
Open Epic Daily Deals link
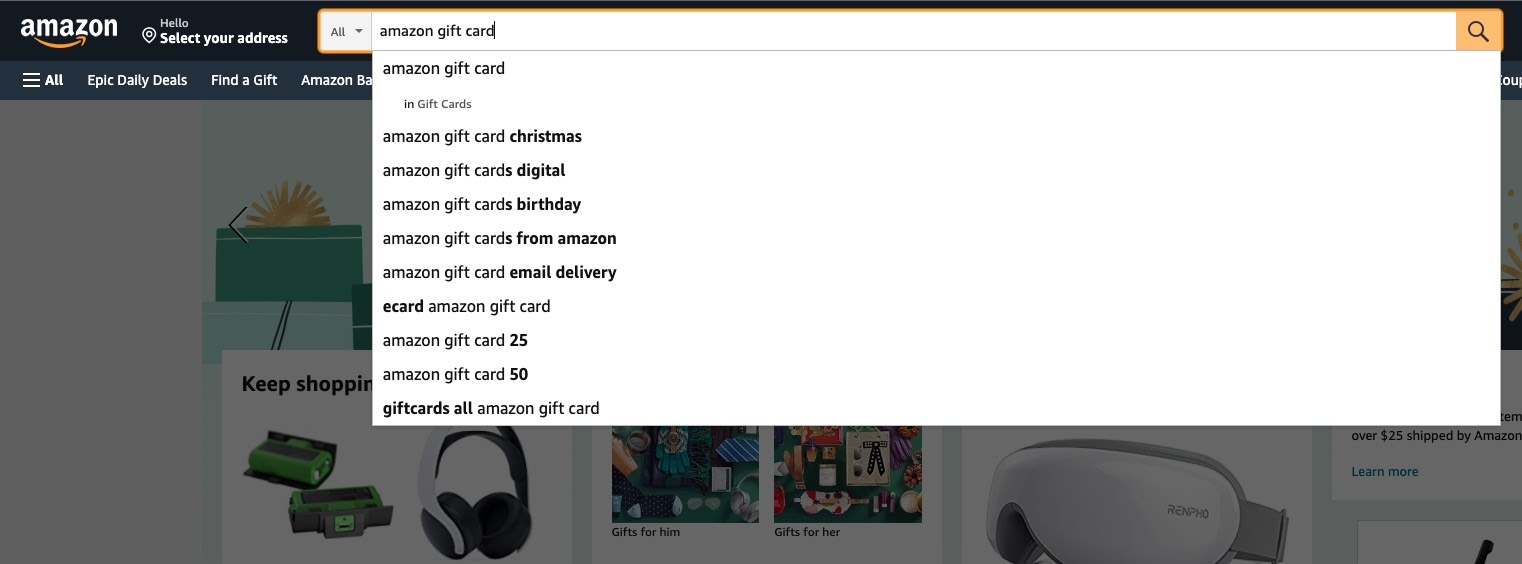tap(137, 80)
